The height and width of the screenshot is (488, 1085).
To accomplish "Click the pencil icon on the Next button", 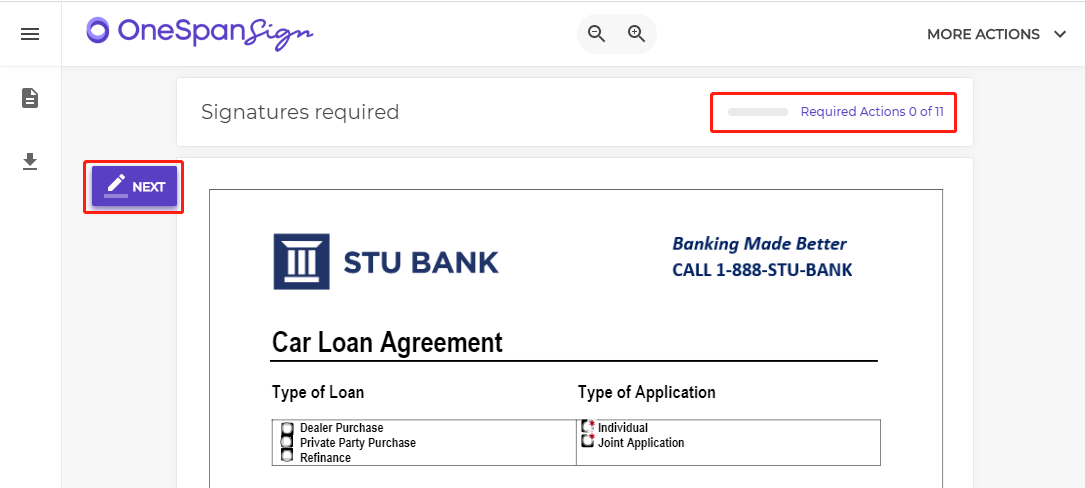I will [116, 186].
